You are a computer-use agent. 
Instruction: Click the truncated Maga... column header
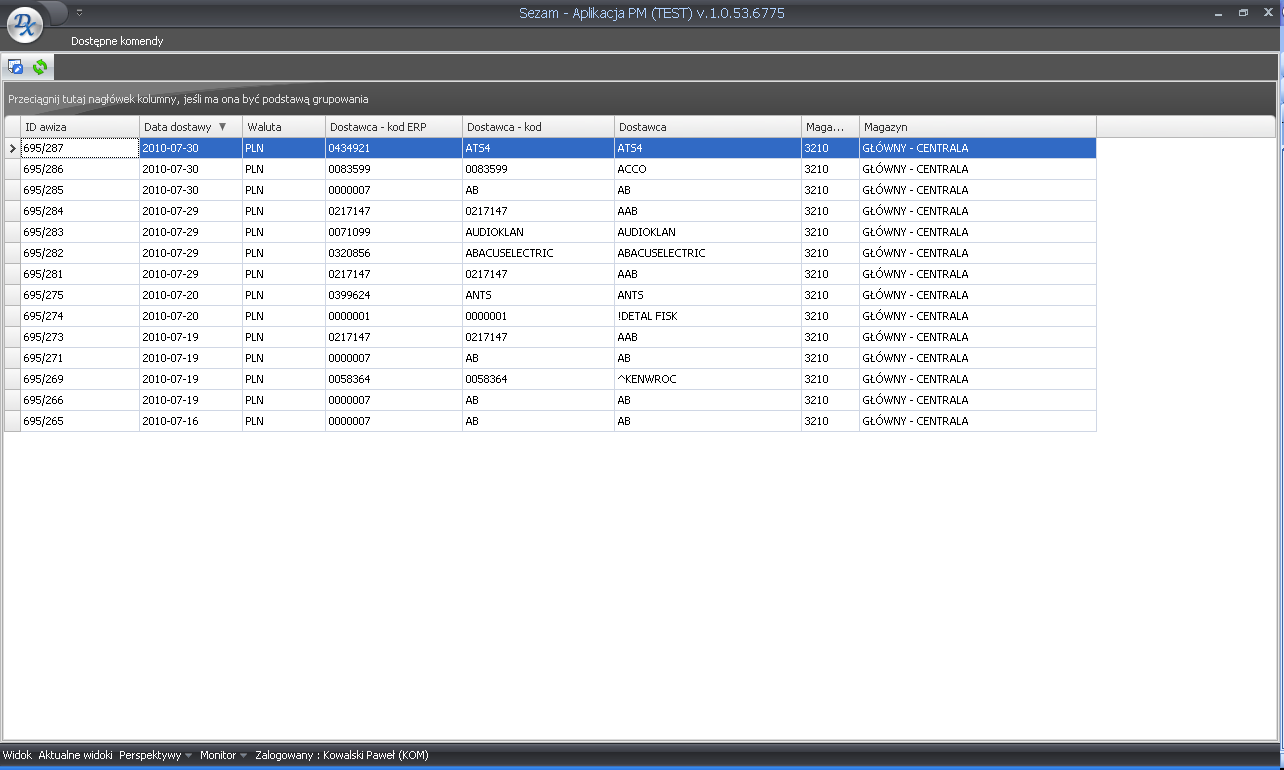[x=830, y=127]
